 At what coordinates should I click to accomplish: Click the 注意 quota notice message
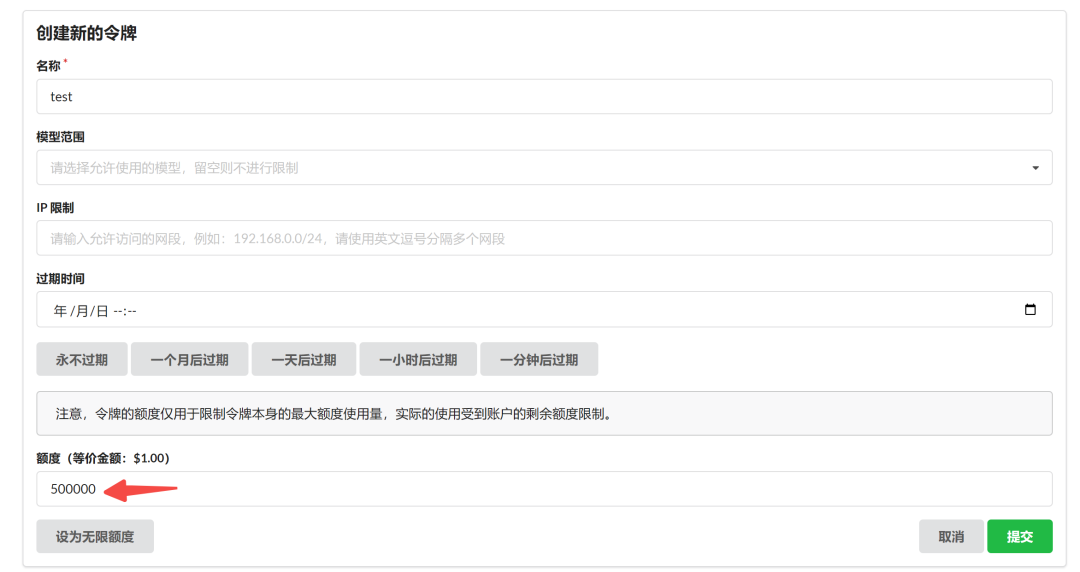(544, 413)
